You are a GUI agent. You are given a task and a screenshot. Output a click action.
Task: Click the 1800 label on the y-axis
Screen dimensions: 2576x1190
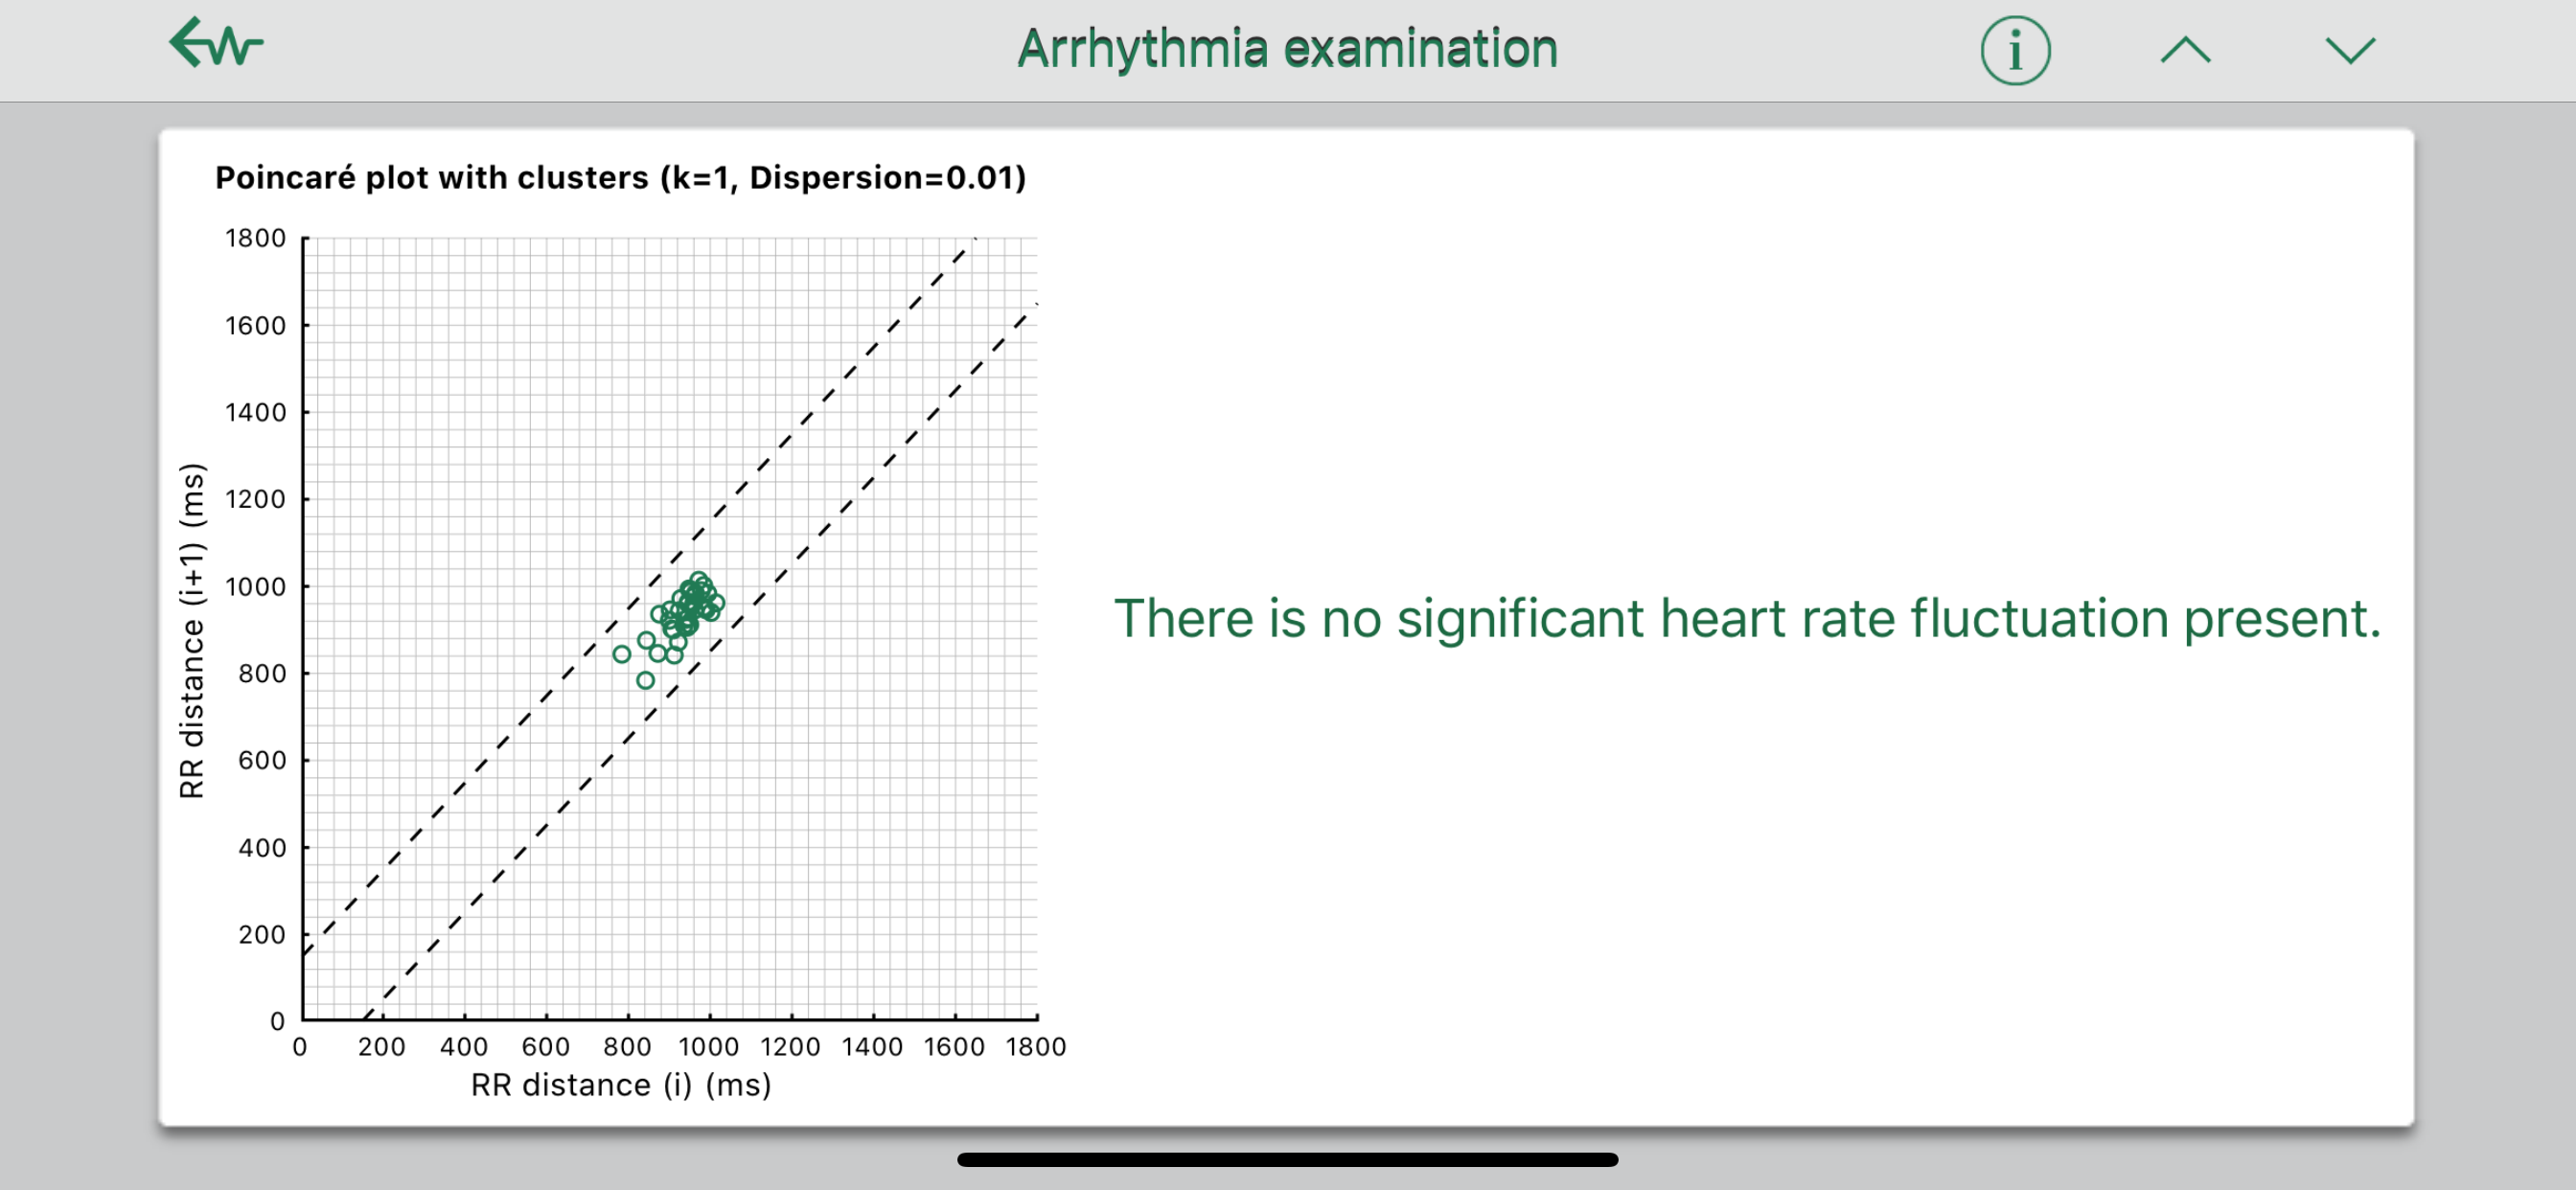click(x=255, y=238)
